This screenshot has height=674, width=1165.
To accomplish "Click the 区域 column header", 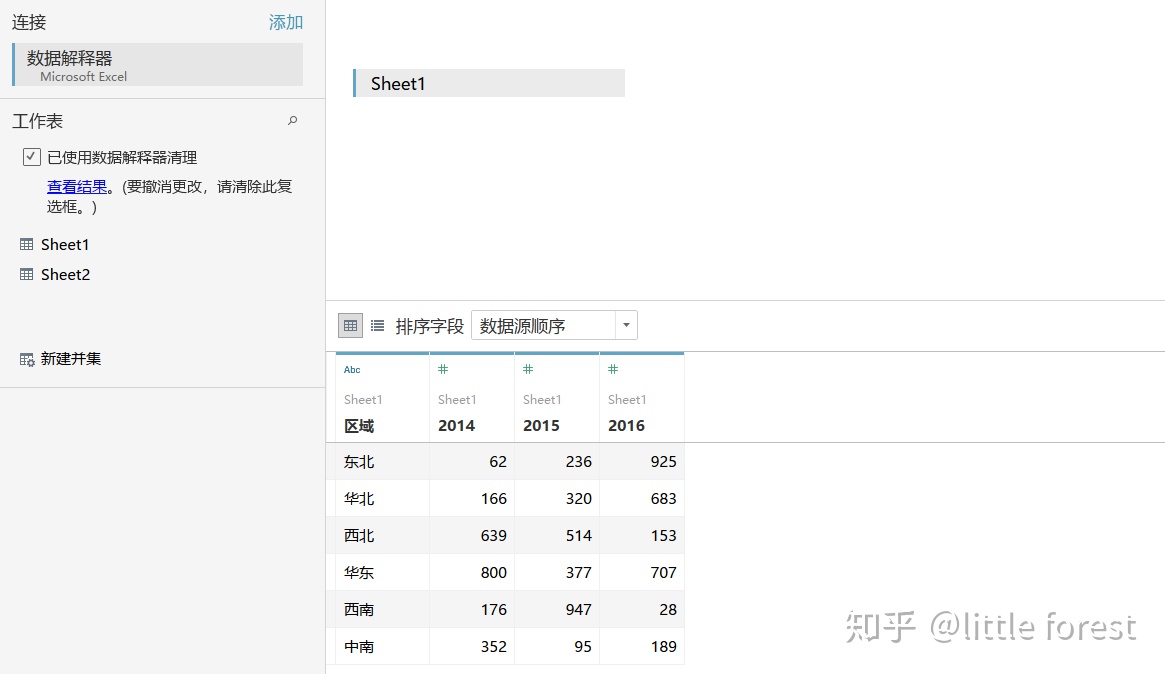I will tap(359, 426).
